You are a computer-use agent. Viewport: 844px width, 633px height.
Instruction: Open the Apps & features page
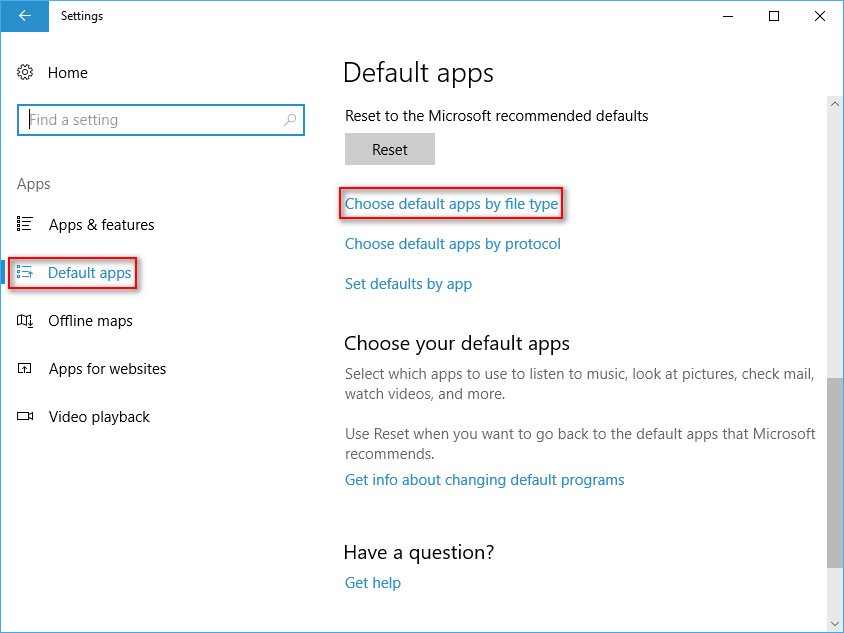coord(101,225)
